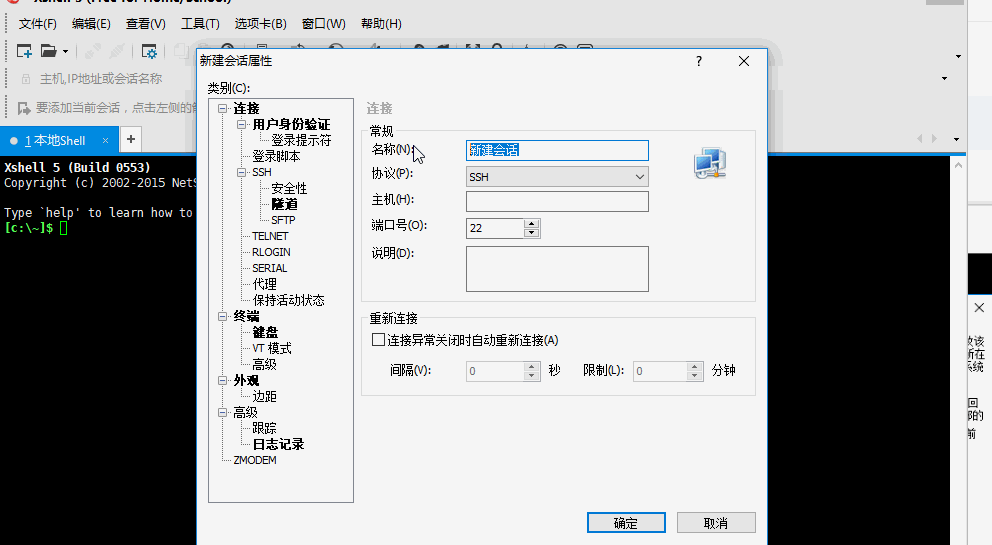Click the session properties gear icon
Image resolution: width=992 pixels, height=545 pixels.
coord(149,52)
